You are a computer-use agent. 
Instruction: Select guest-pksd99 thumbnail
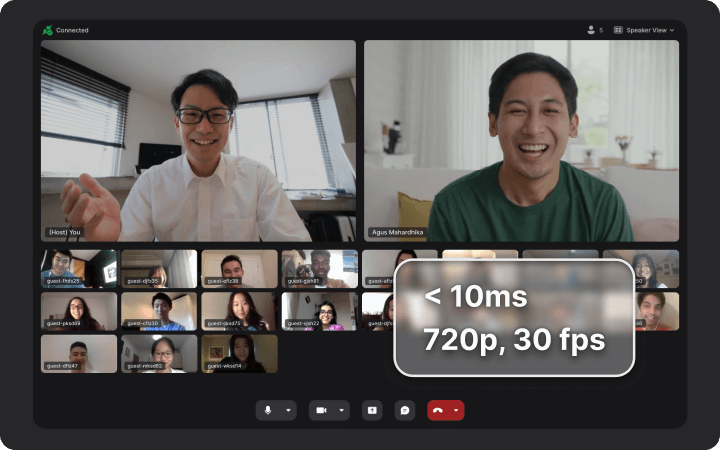coord(79,311)
